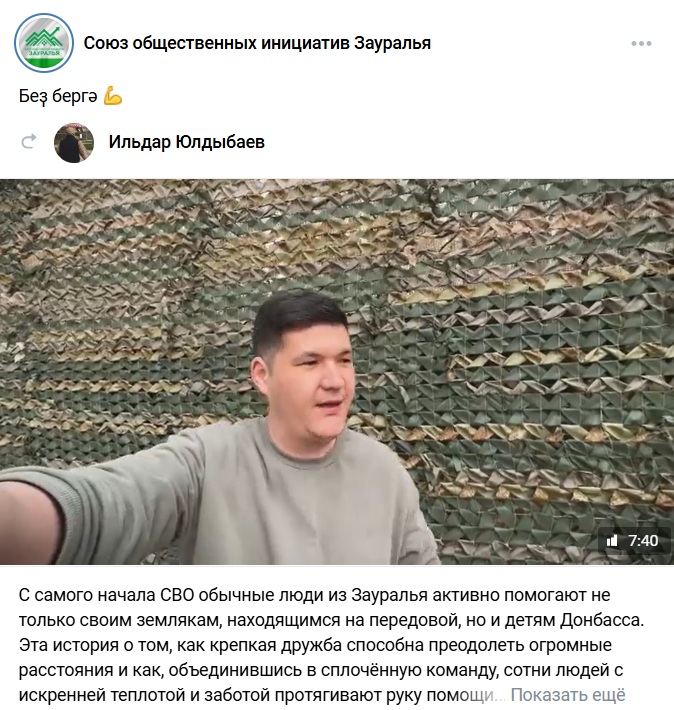Click the line containing сплочённую команду
This screenshot has width=674, height=710.
click(321, 670)
